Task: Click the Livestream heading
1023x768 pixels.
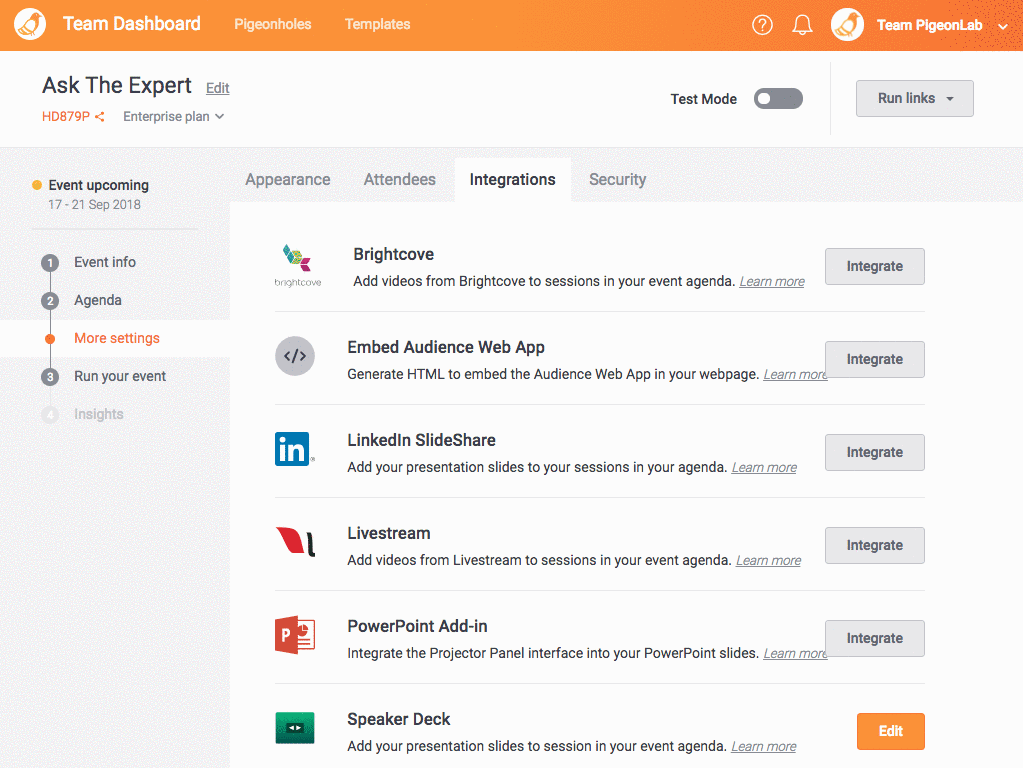Action: coord(389,533)
